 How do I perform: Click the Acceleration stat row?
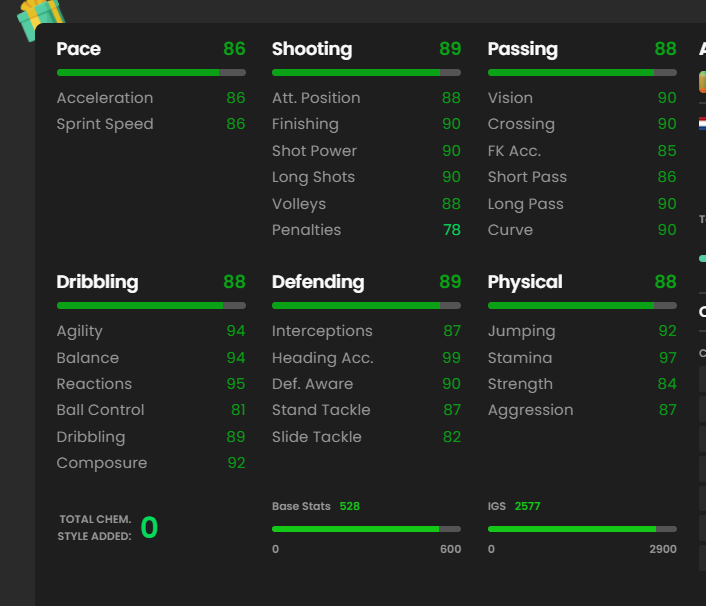point(151,98)
